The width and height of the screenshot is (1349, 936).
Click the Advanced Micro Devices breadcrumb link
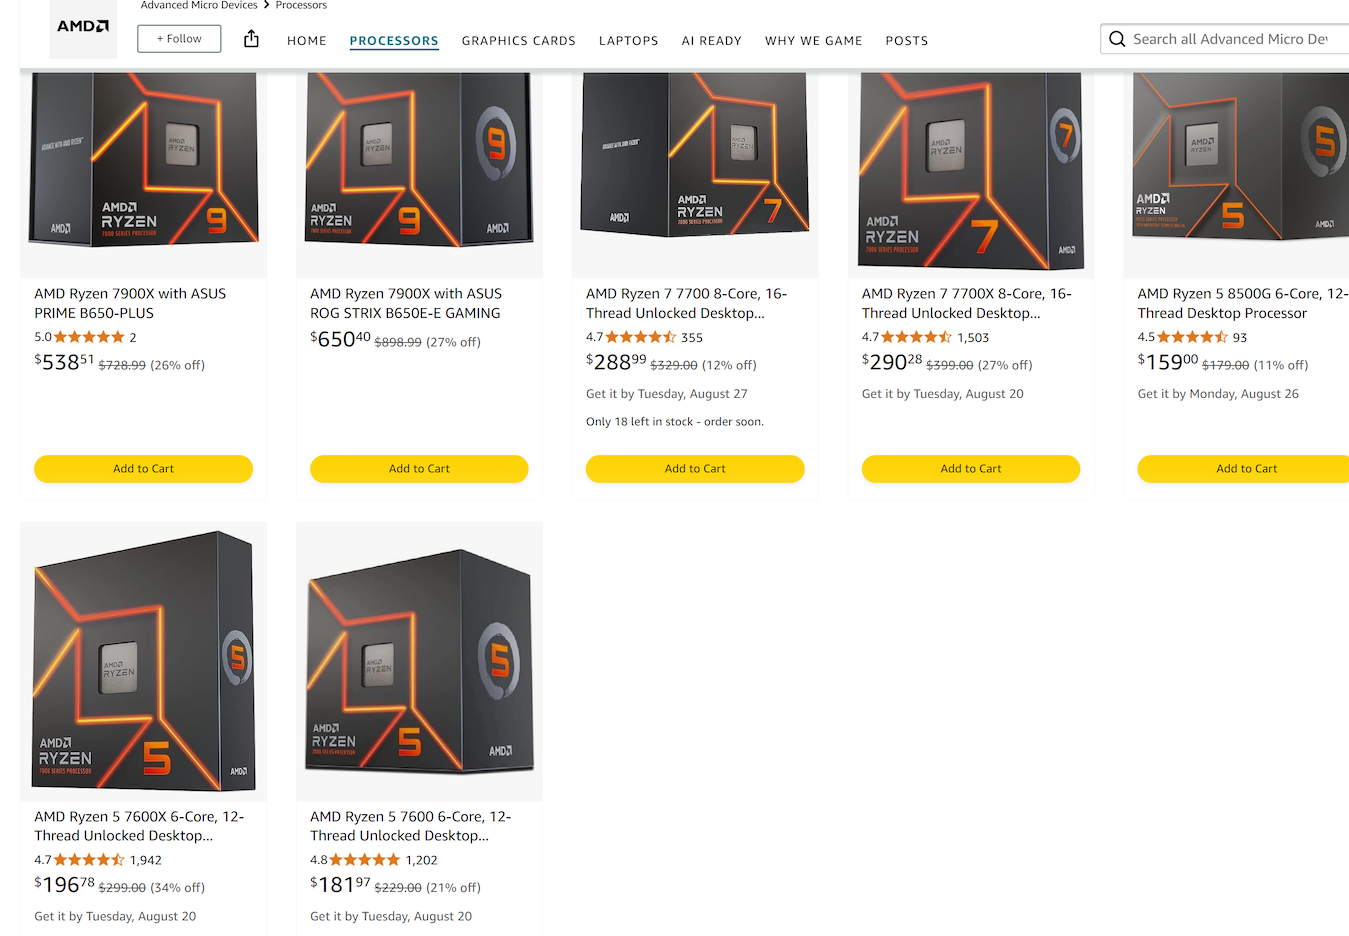click(x=199, y=5)
